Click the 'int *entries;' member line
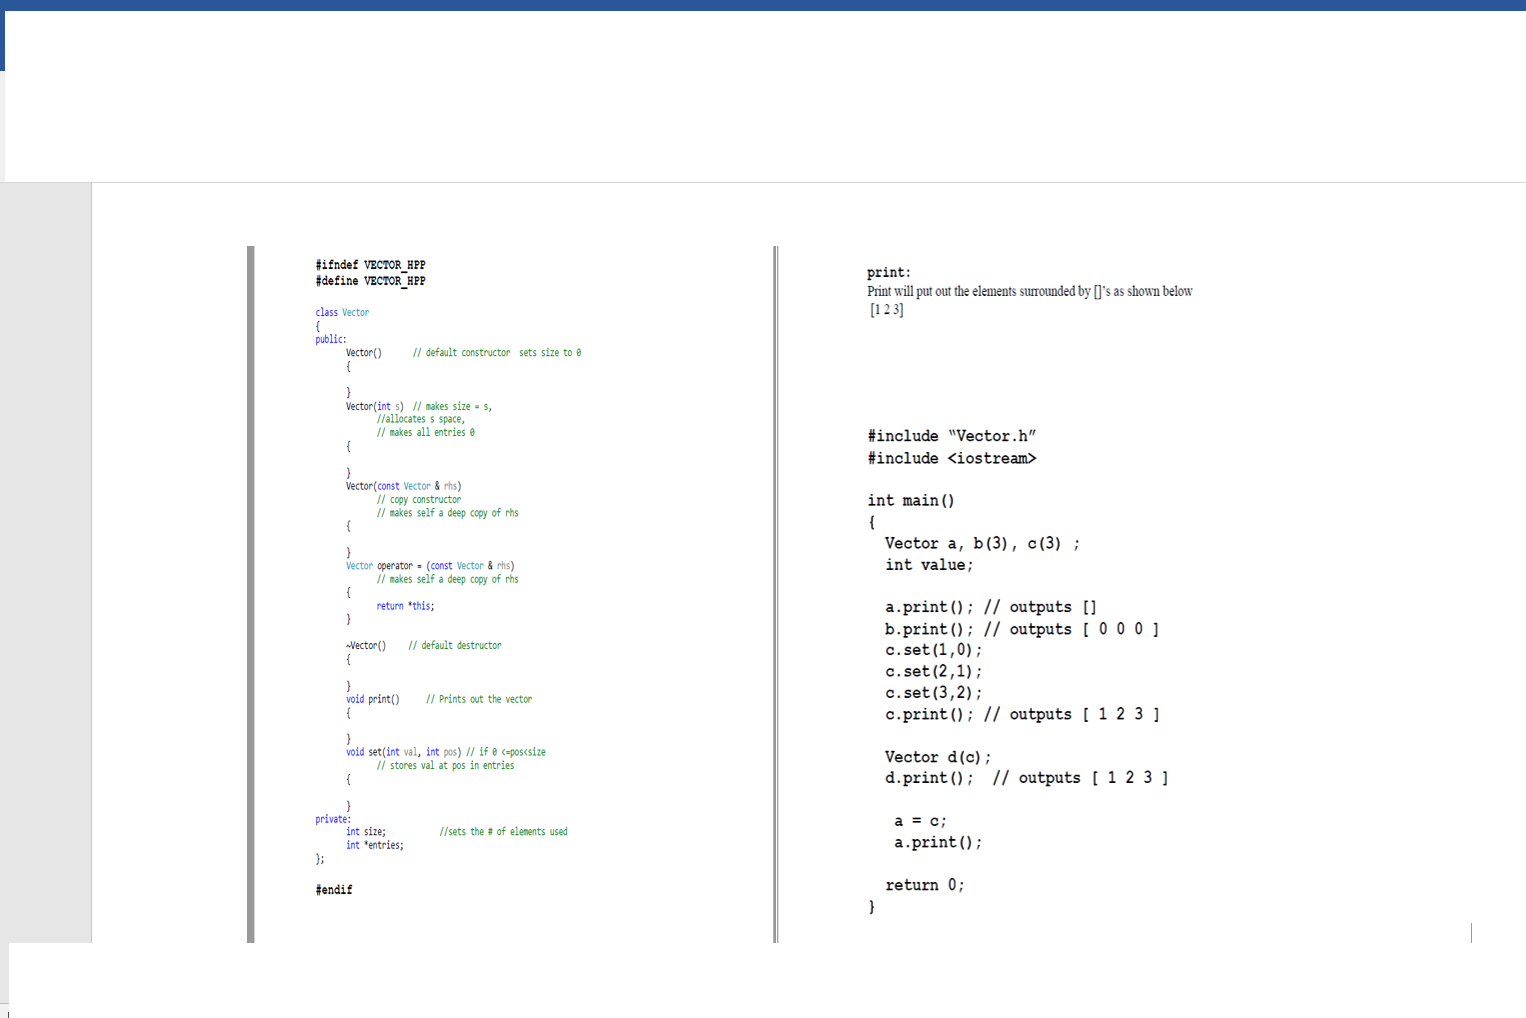 tap(375, 845)
